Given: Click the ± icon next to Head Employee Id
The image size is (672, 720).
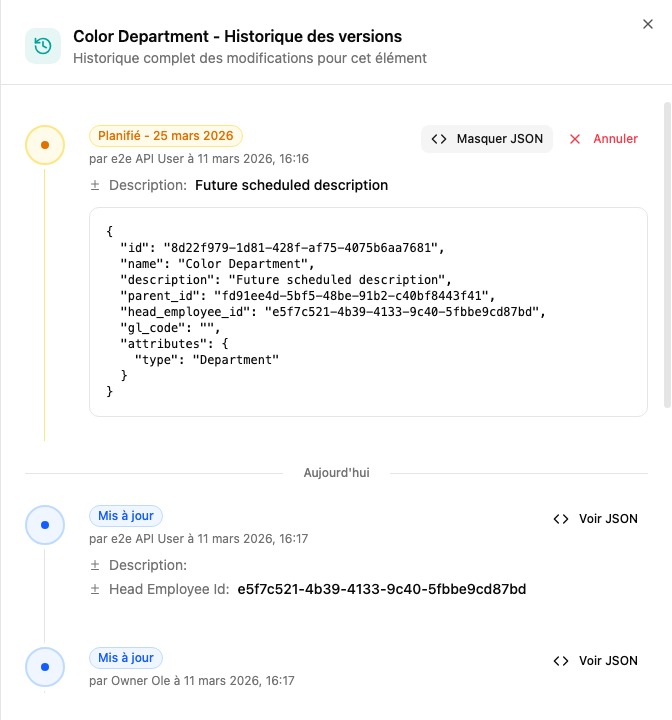Looking at the screenshot, I should click(95, 590).
